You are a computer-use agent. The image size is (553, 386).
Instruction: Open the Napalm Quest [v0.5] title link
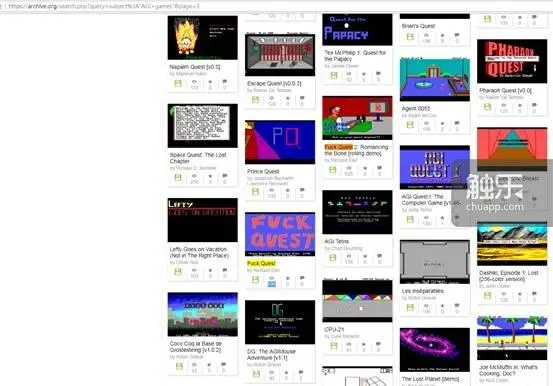195,67
